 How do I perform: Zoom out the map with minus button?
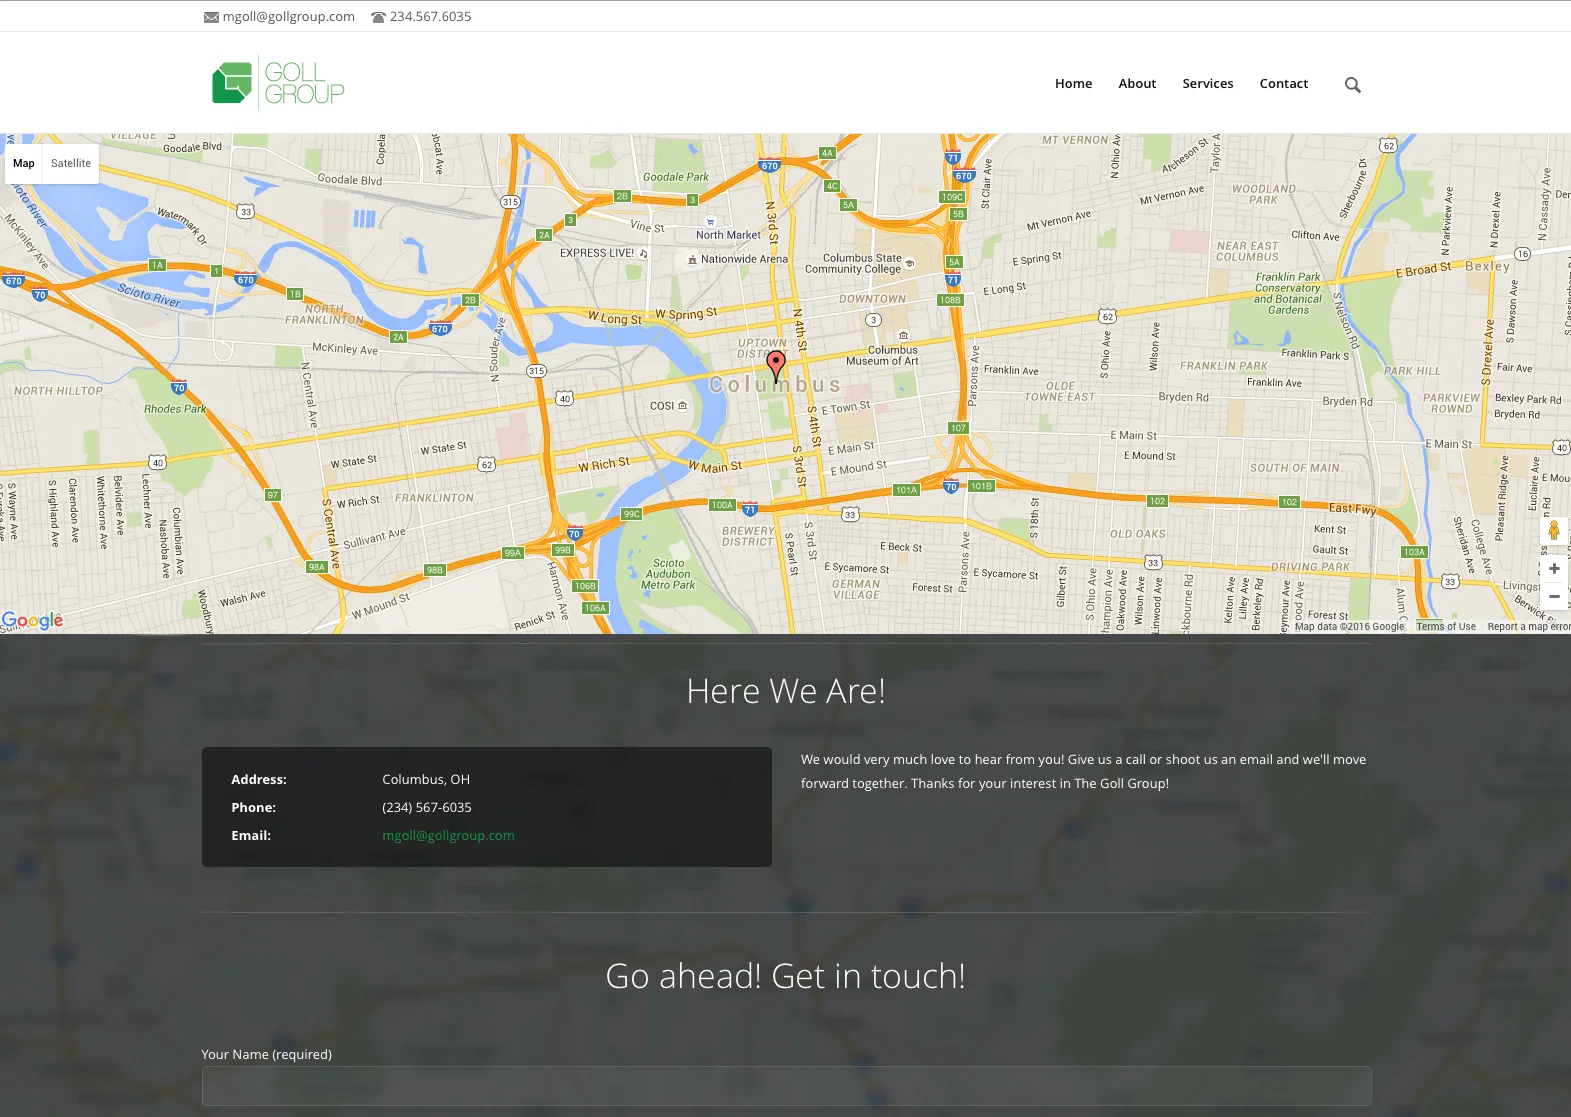click(x=1554, y=596)
